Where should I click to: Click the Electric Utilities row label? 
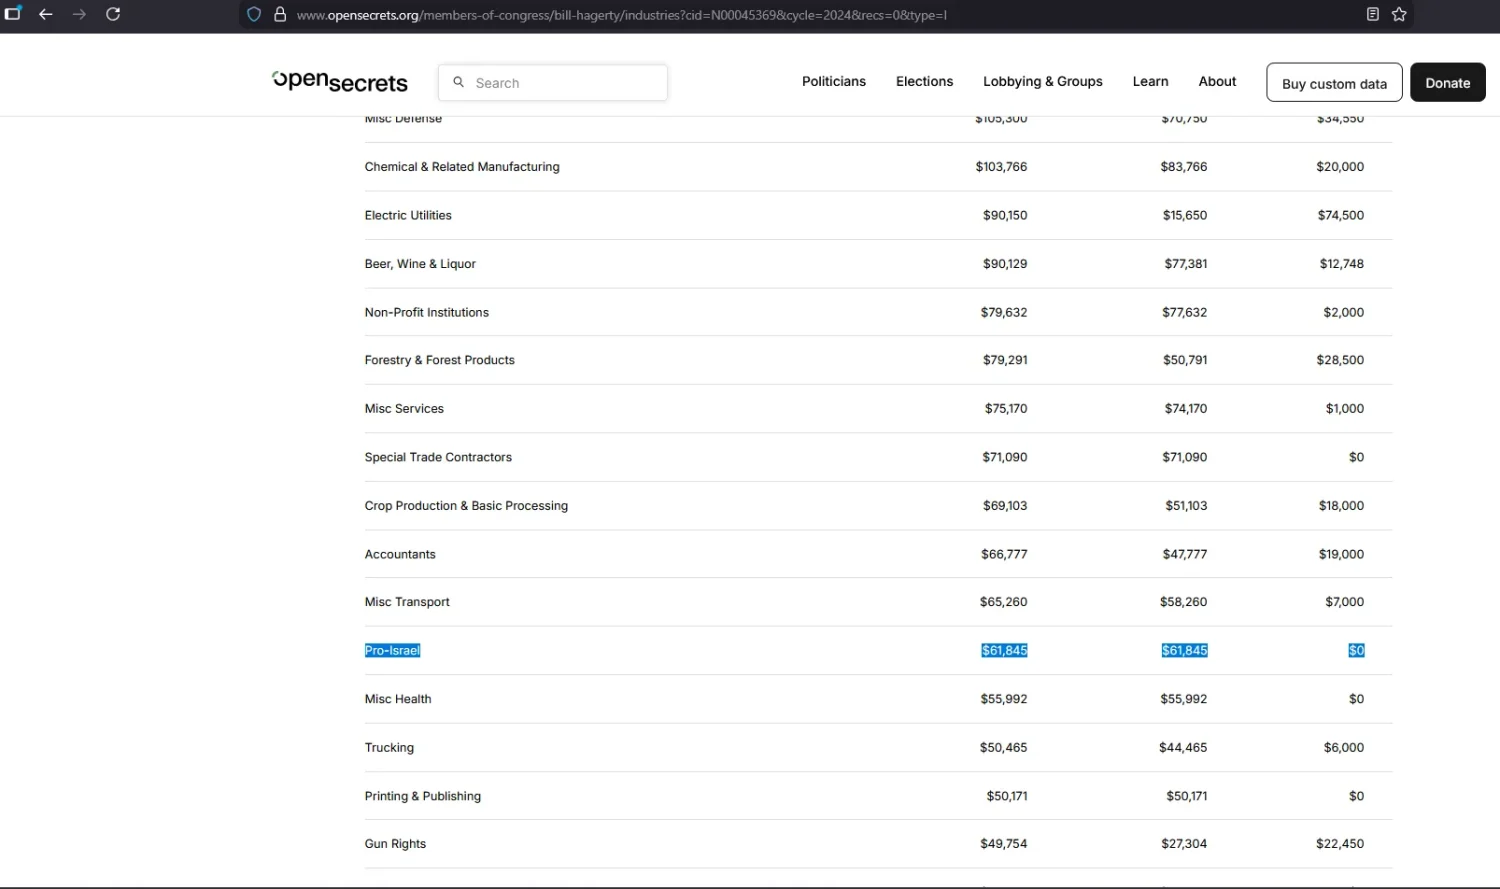[408, 215]
